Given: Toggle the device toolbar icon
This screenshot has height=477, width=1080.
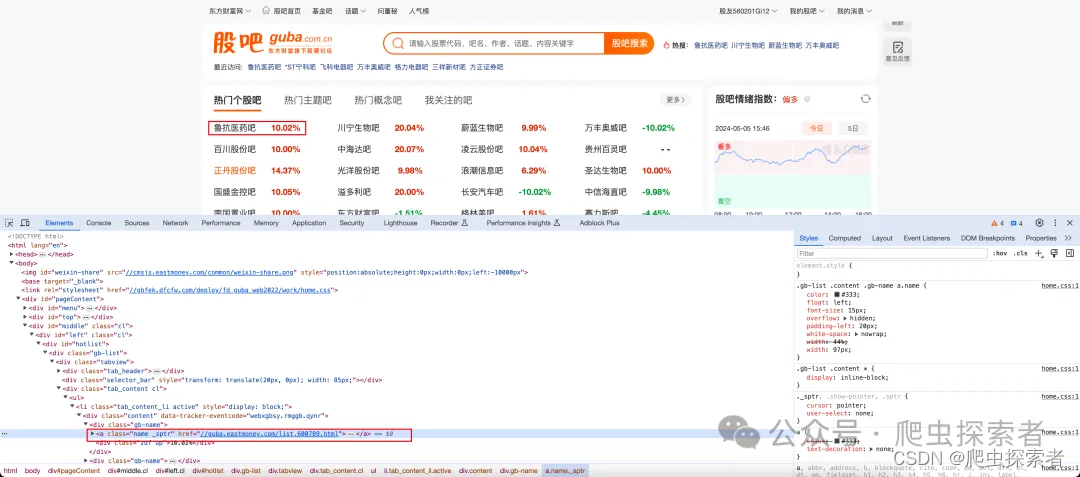Looking at the screenshot, I should pyautogui.click(x=25, y=223).
